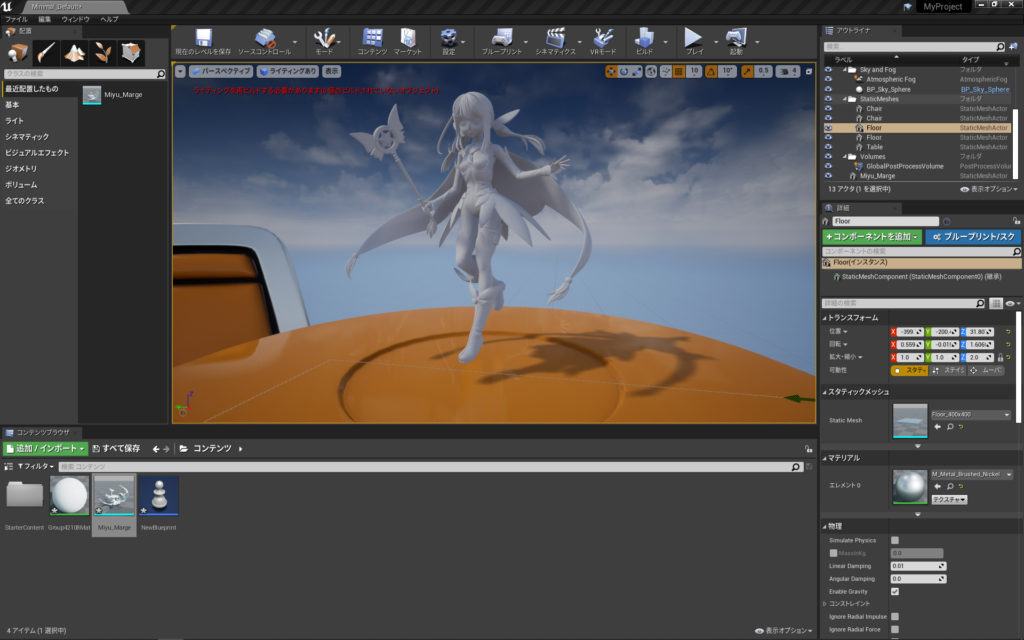Switch to Landscape mode mountain icon

coord(74,53)
